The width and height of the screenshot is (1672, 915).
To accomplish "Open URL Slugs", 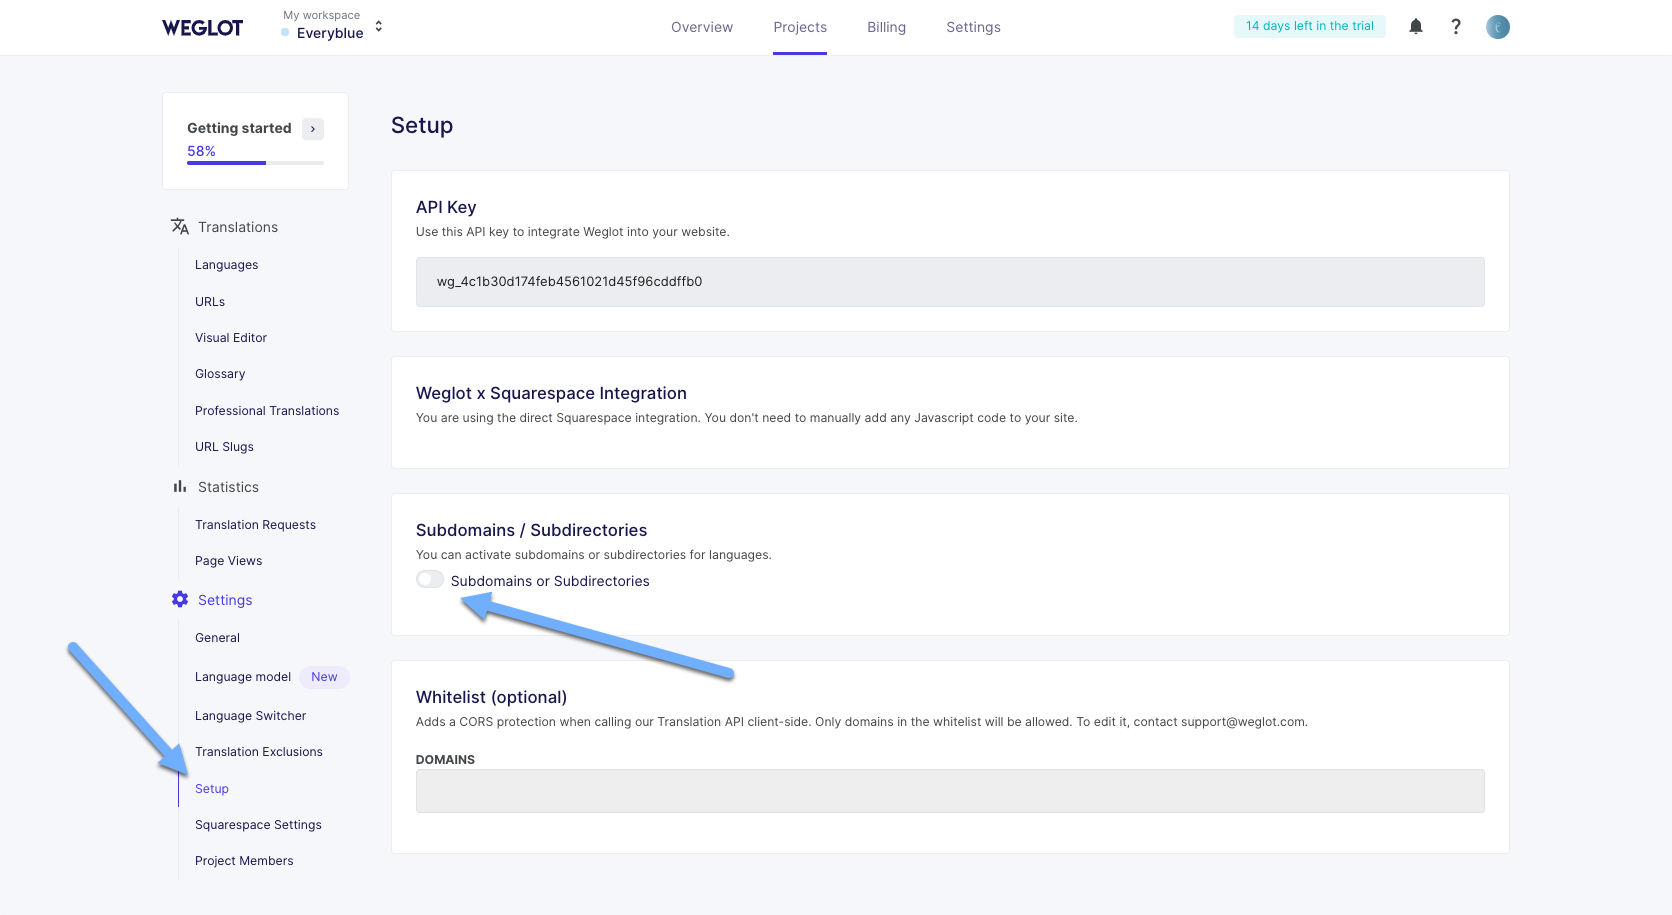I will (224, 447).
